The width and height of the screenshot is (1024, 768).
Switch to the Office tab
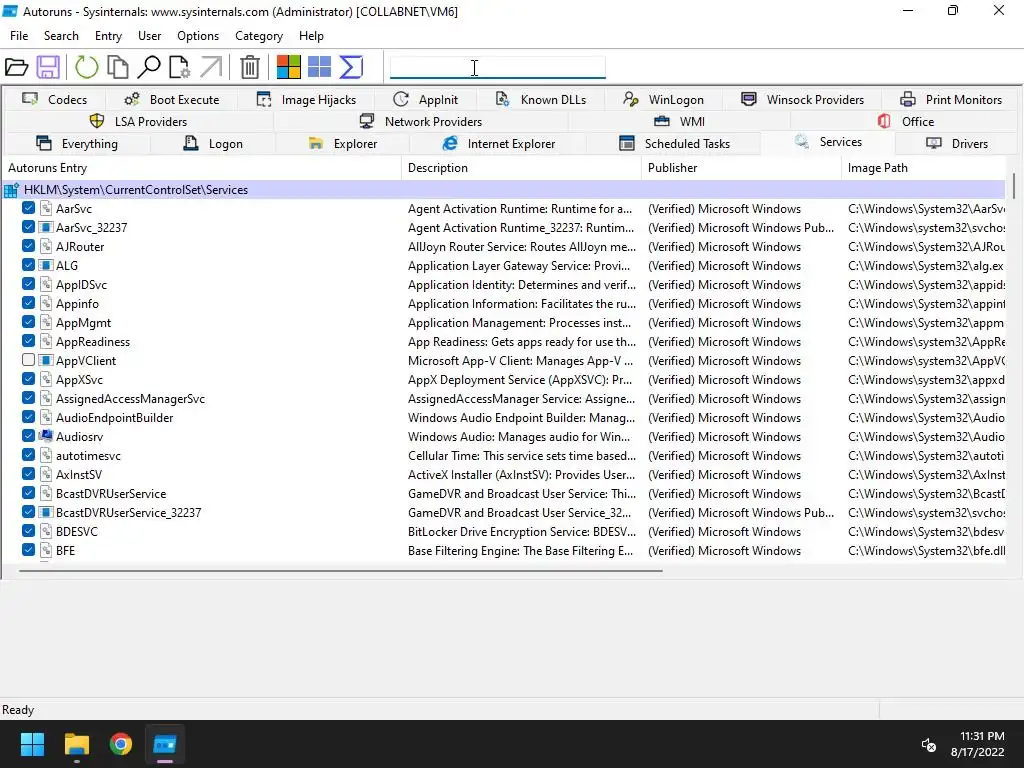pyautogui.click(x=906, y=121)
